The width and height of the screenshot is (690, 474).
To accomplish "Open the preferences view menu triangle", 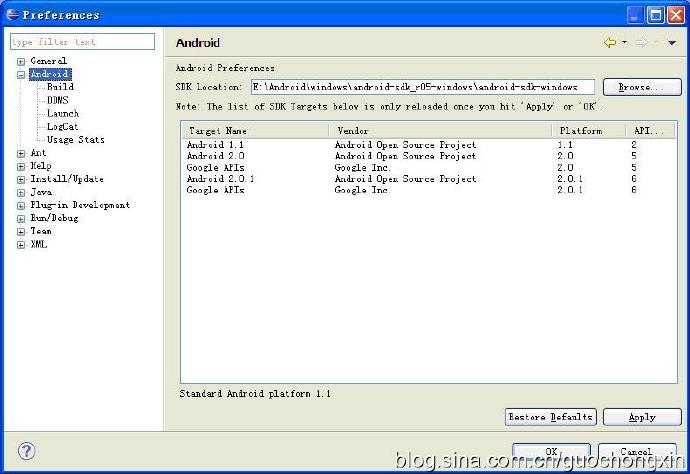I will pyautogui.click(x=672, y=43).
